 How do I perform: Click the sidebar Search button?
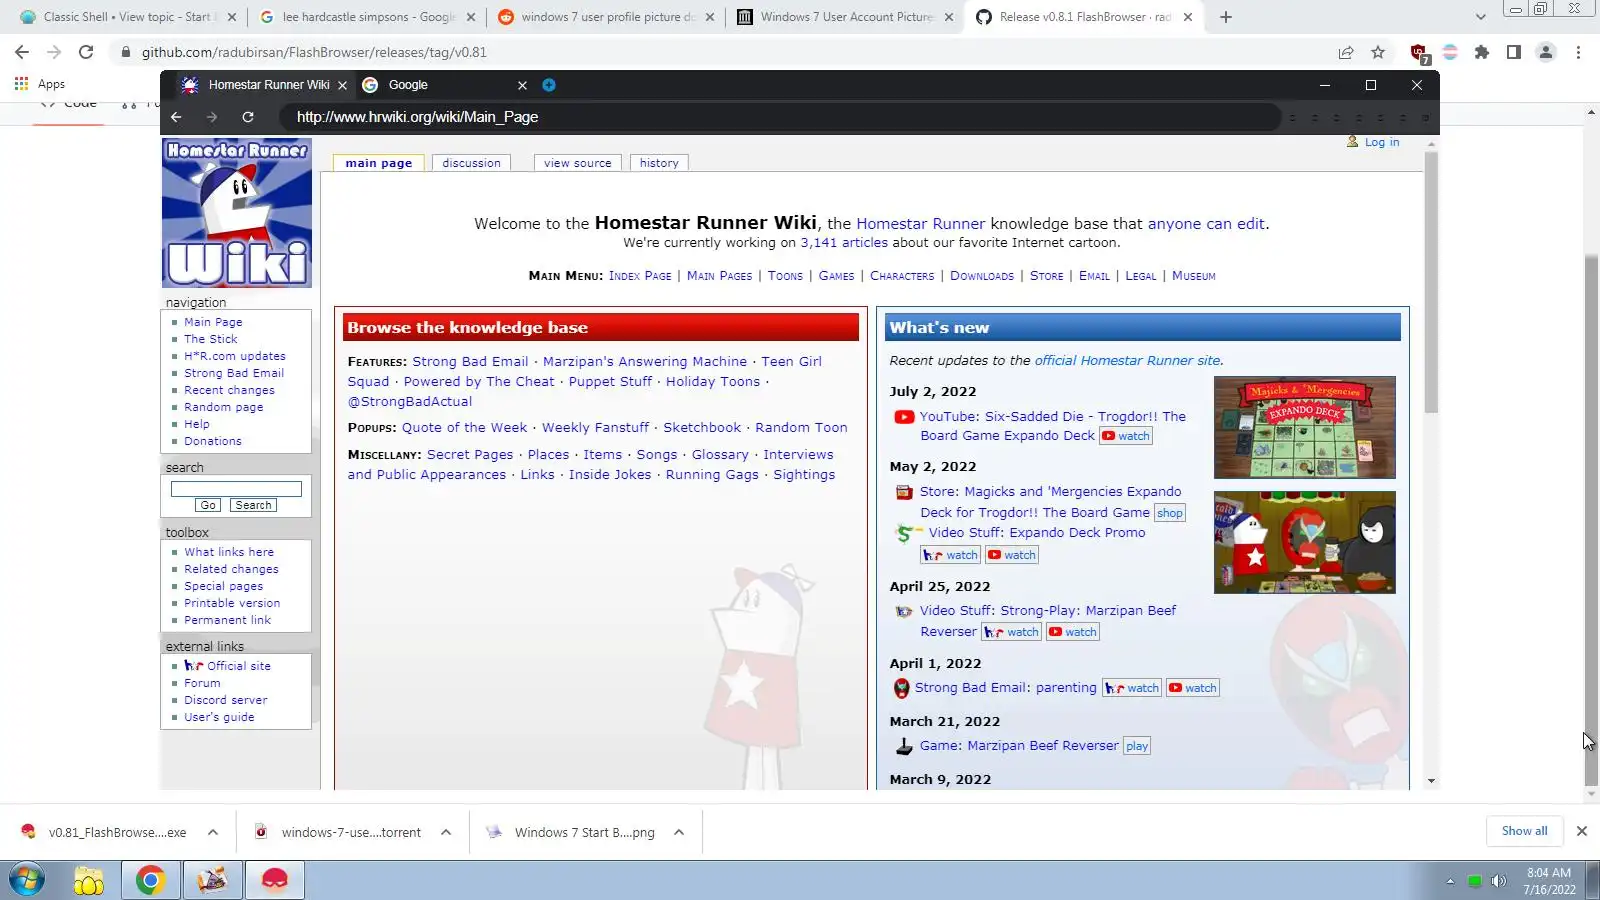253,505
